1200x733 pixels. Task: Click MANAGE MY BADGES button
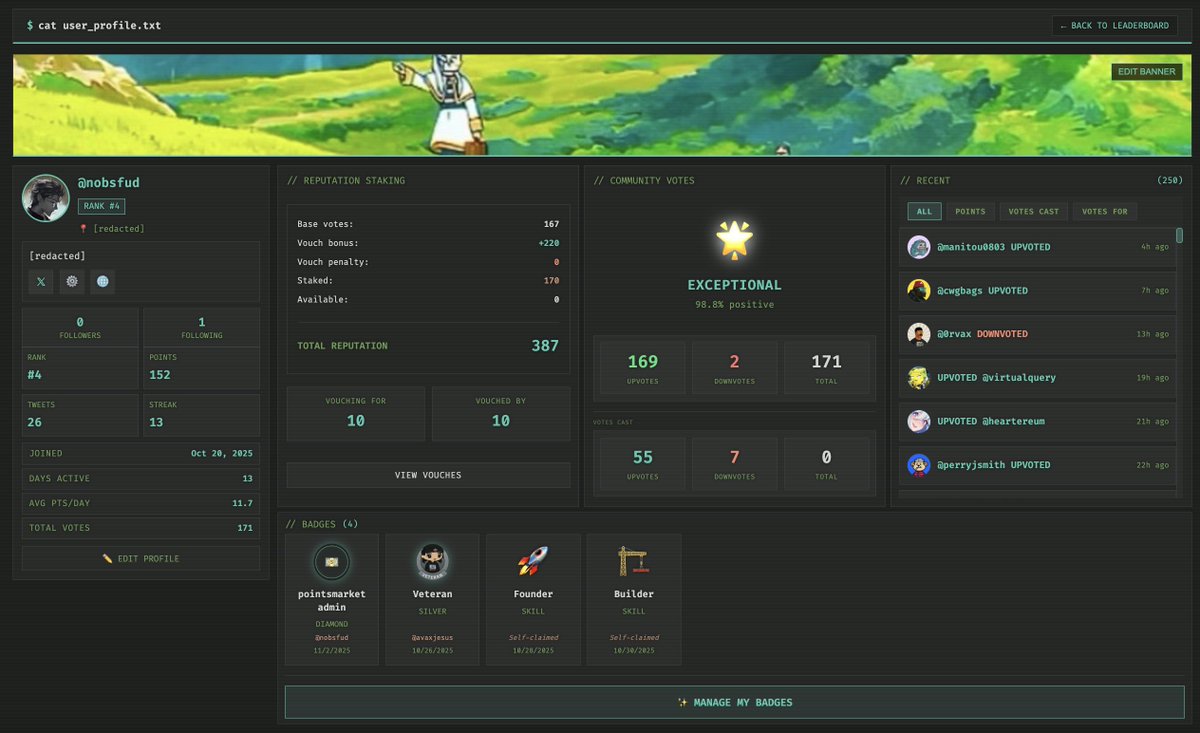tap(735, 702)
